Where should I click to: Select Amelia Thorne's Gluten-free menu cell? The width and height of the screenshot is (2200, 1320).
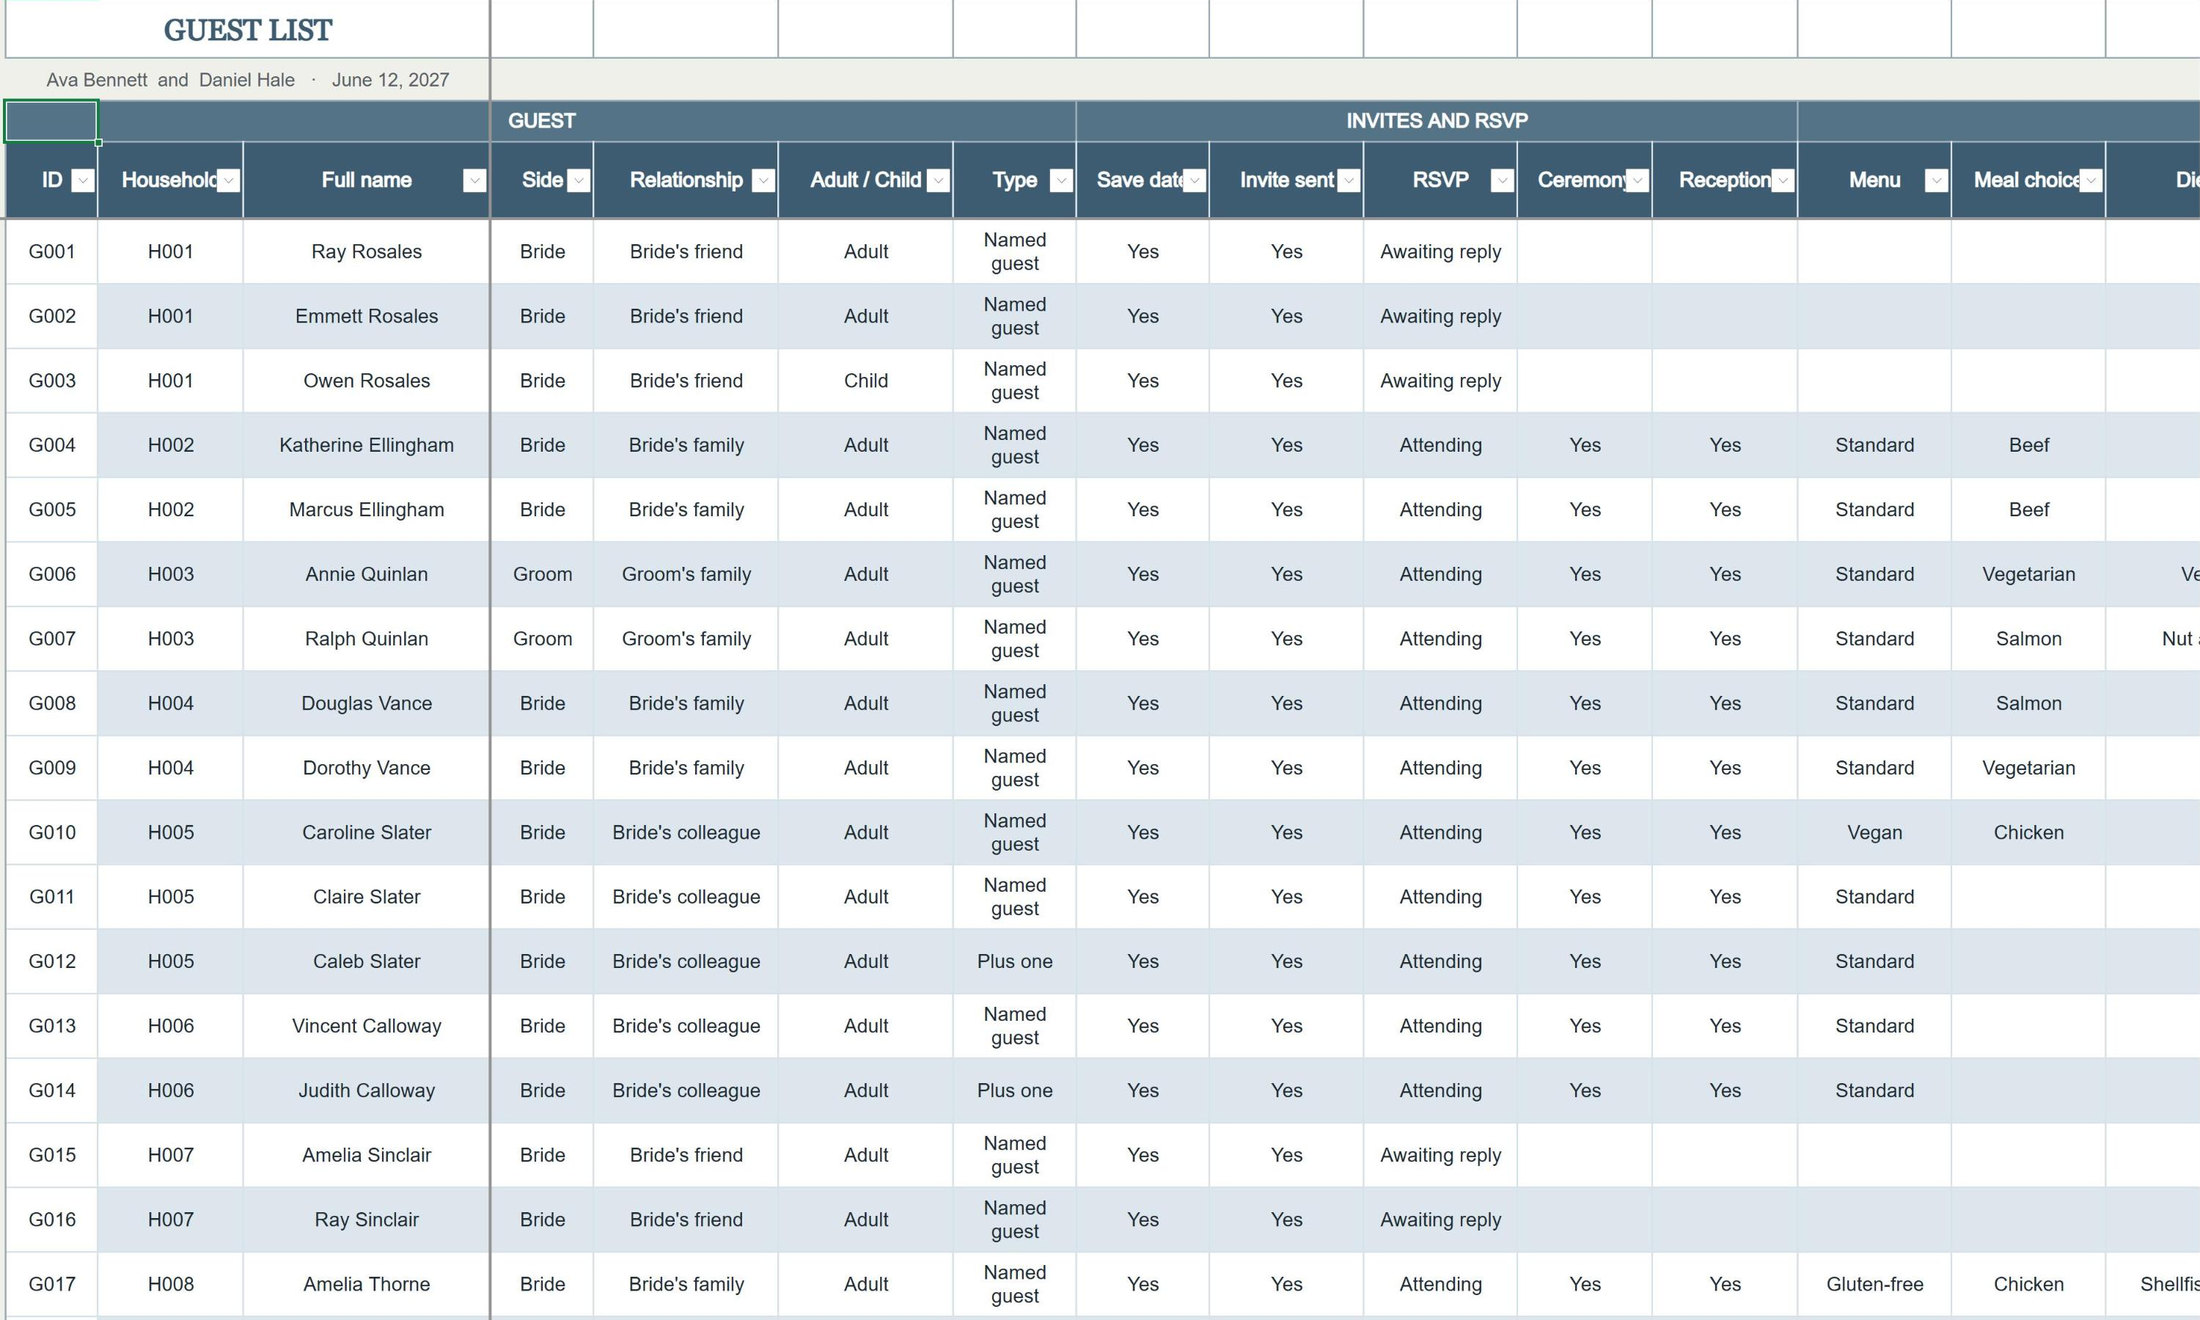(x=1875, y=1284)
